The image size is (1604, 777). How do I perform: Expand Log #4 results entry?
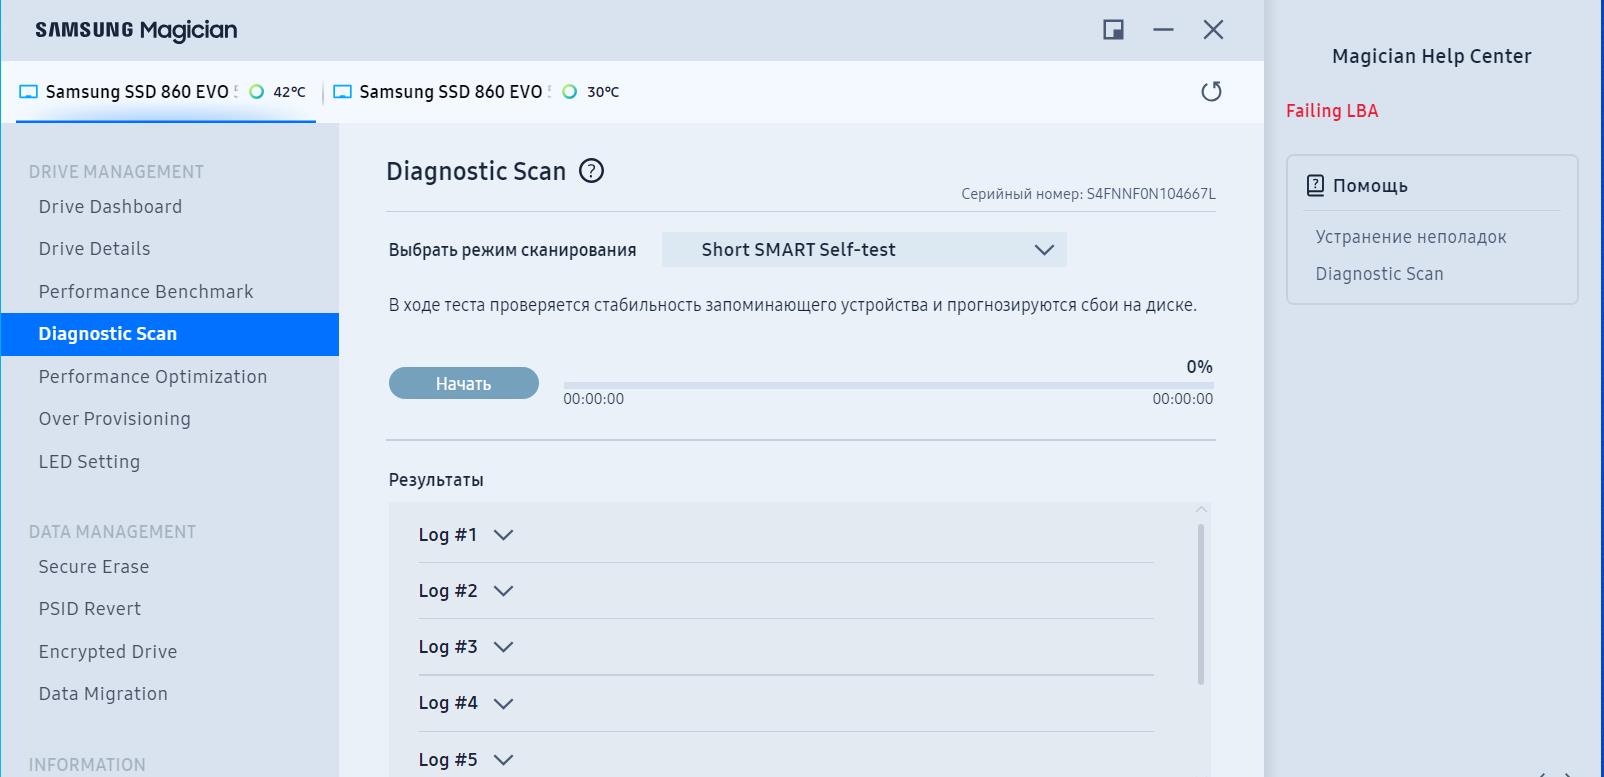click(x=503, y=703)
